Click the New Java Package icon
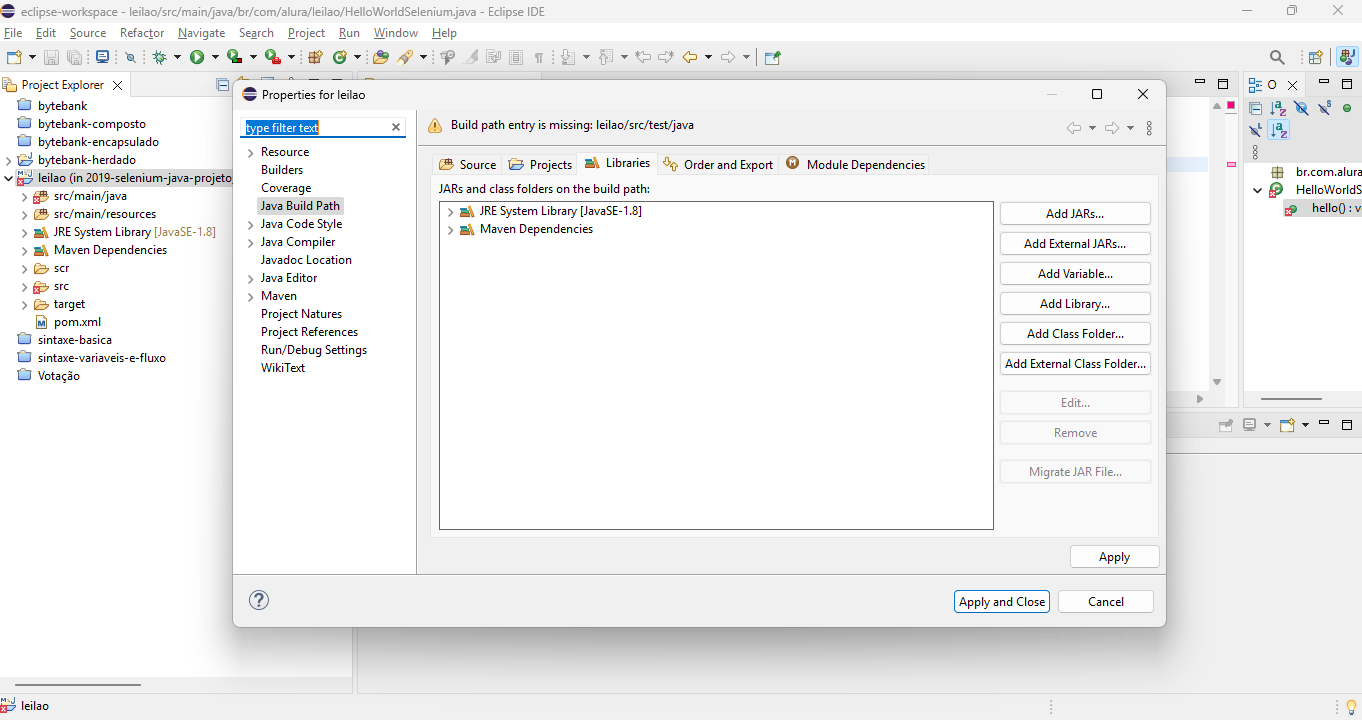 point(315,57)
